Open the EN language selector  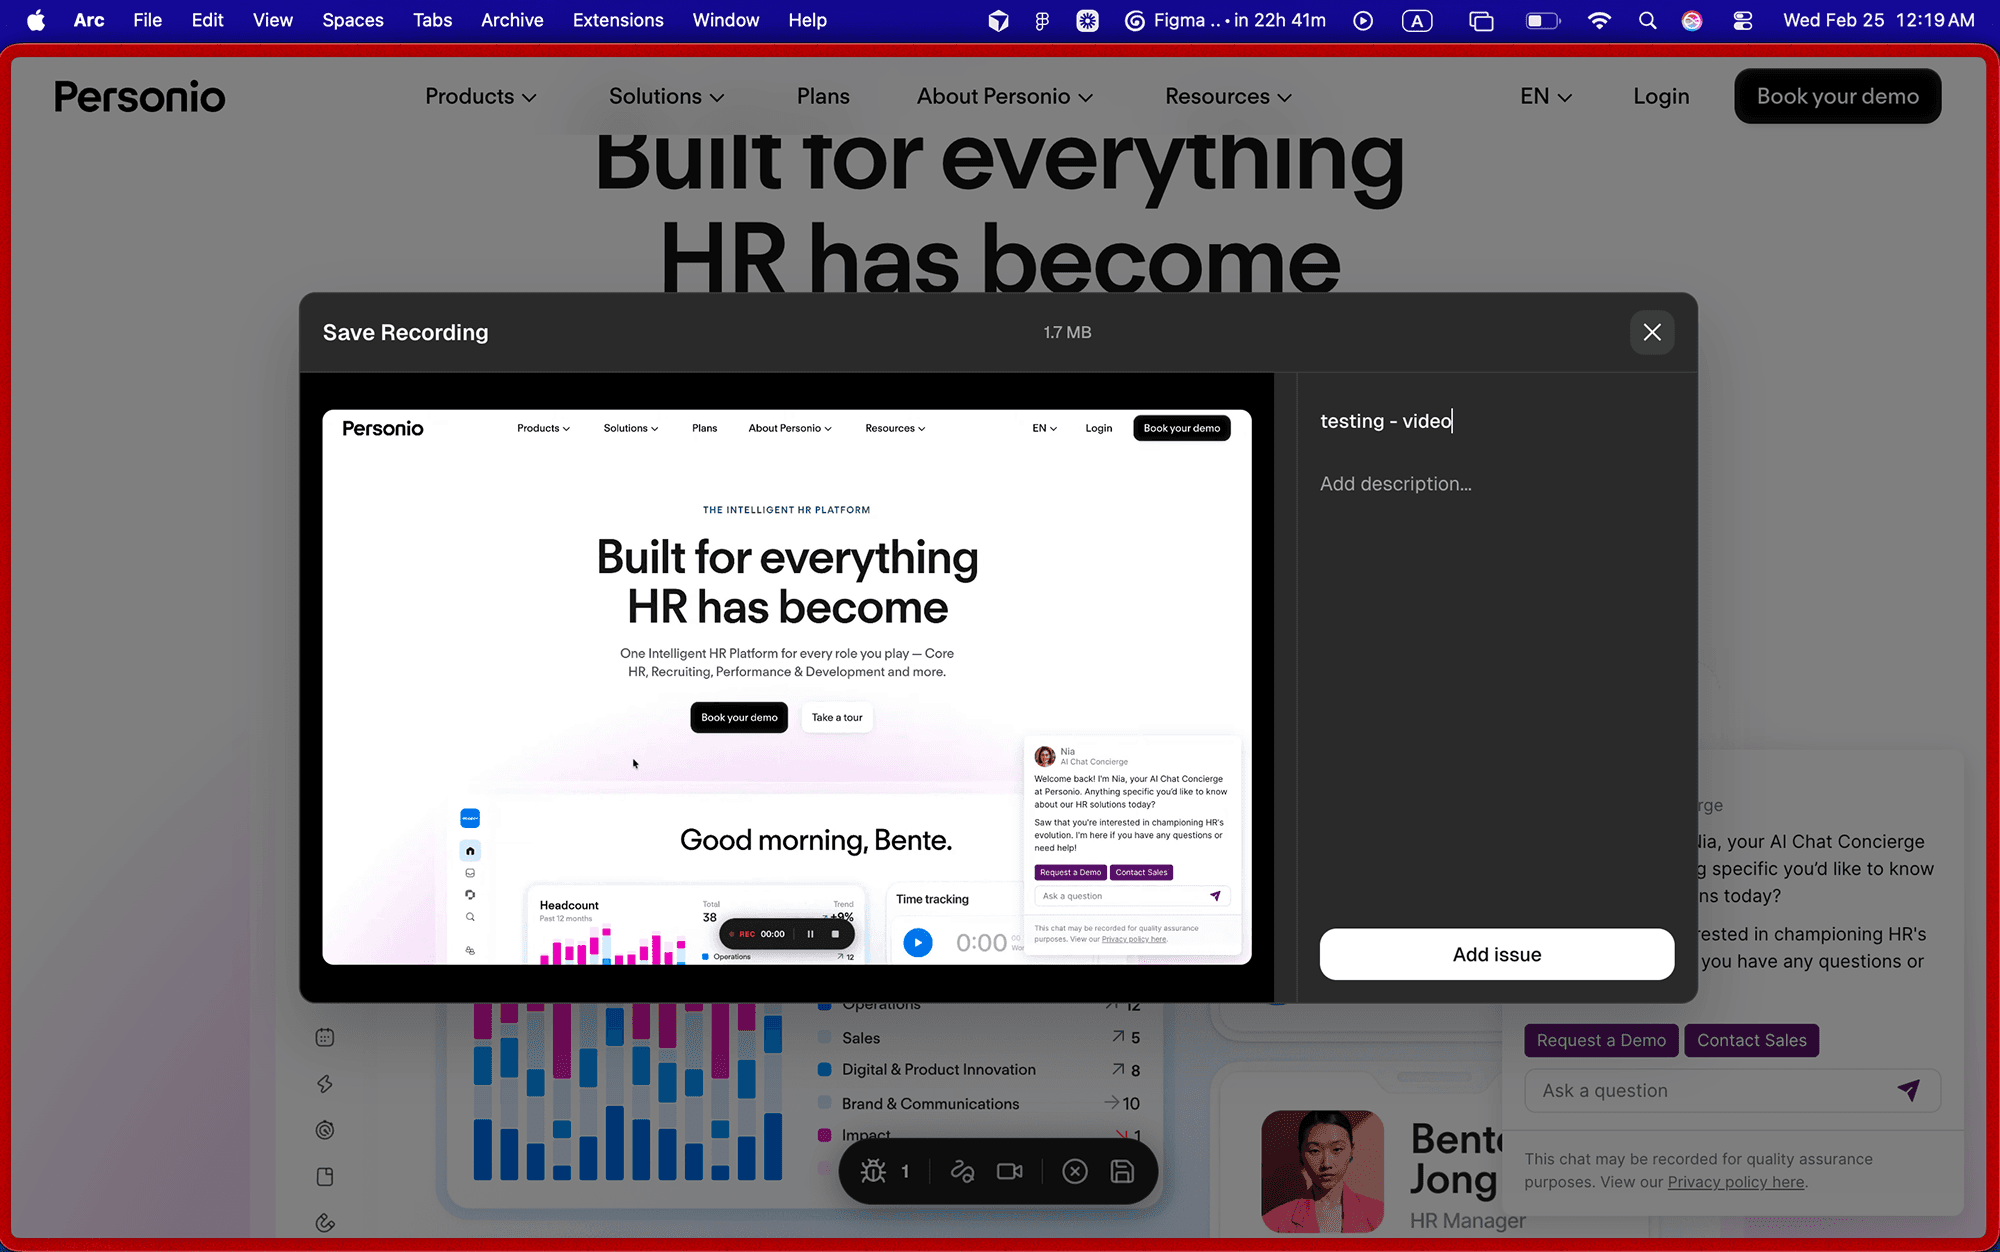click(1545, 96)
